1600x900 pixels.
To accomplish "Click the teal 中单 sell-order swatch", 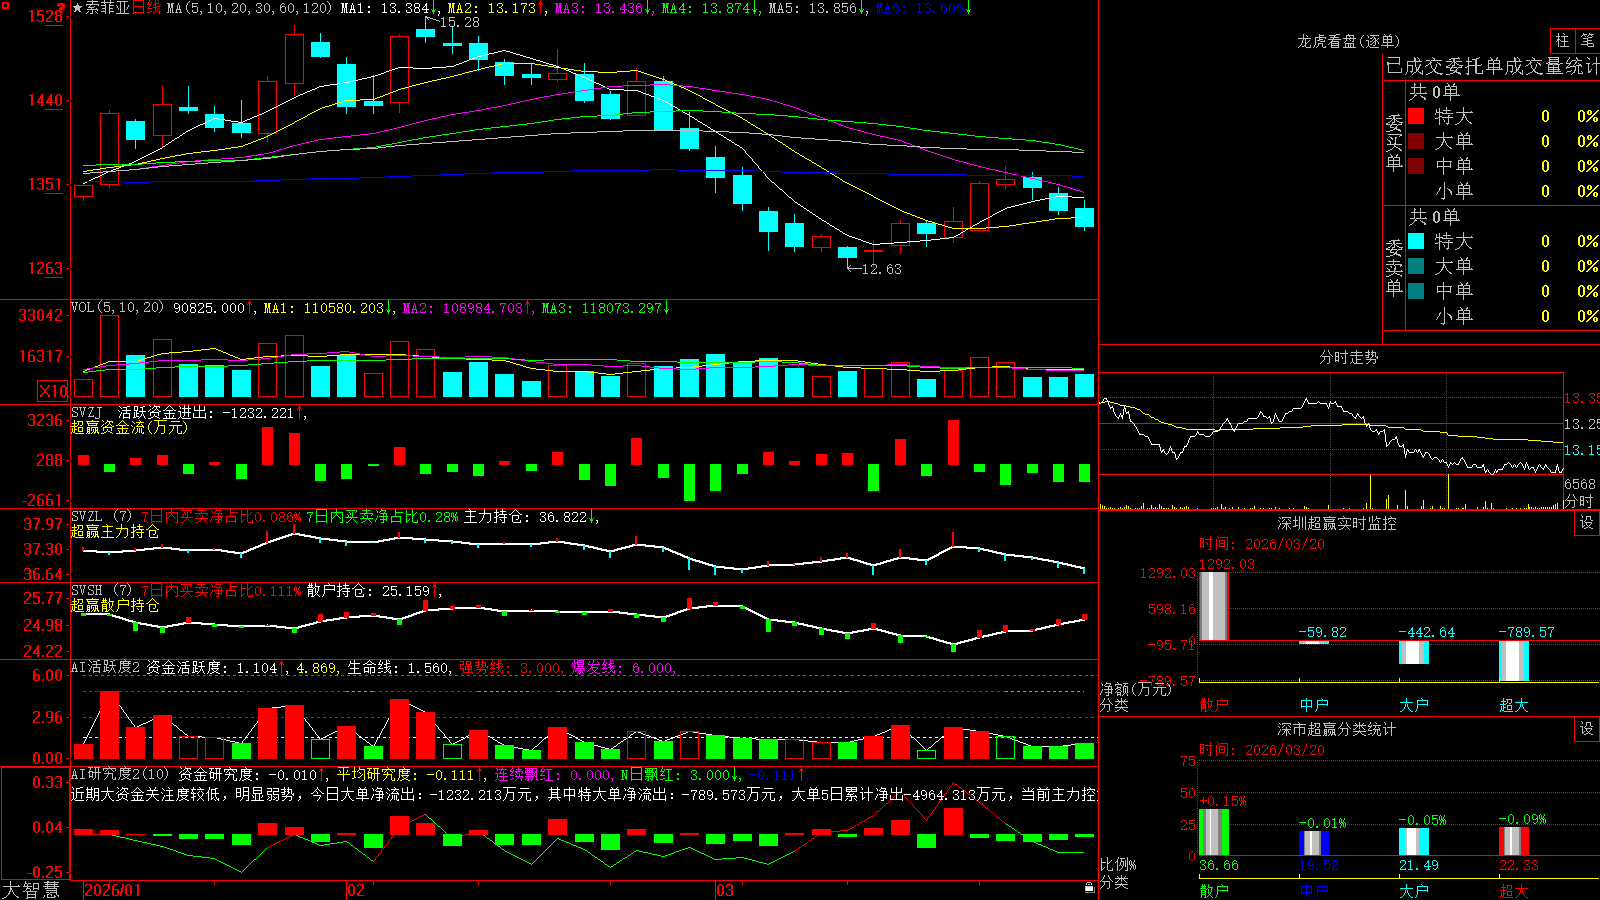I will click(1416, 290).
